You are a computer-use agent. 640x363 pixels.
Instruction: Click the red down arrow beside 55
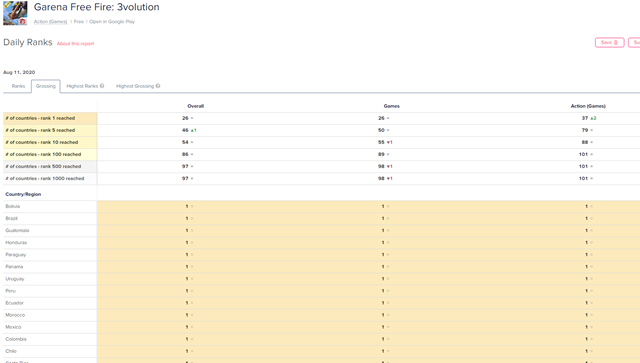(388, 143)
